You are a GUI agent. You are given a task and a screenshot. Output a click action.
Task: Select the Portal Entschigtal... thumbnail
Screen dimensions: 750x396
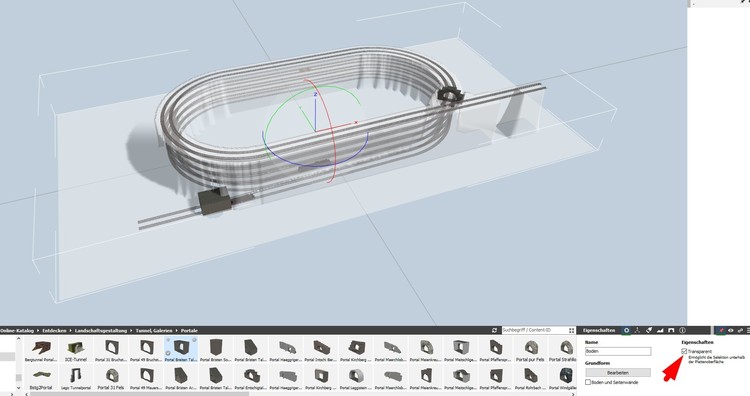pos(251,378)
